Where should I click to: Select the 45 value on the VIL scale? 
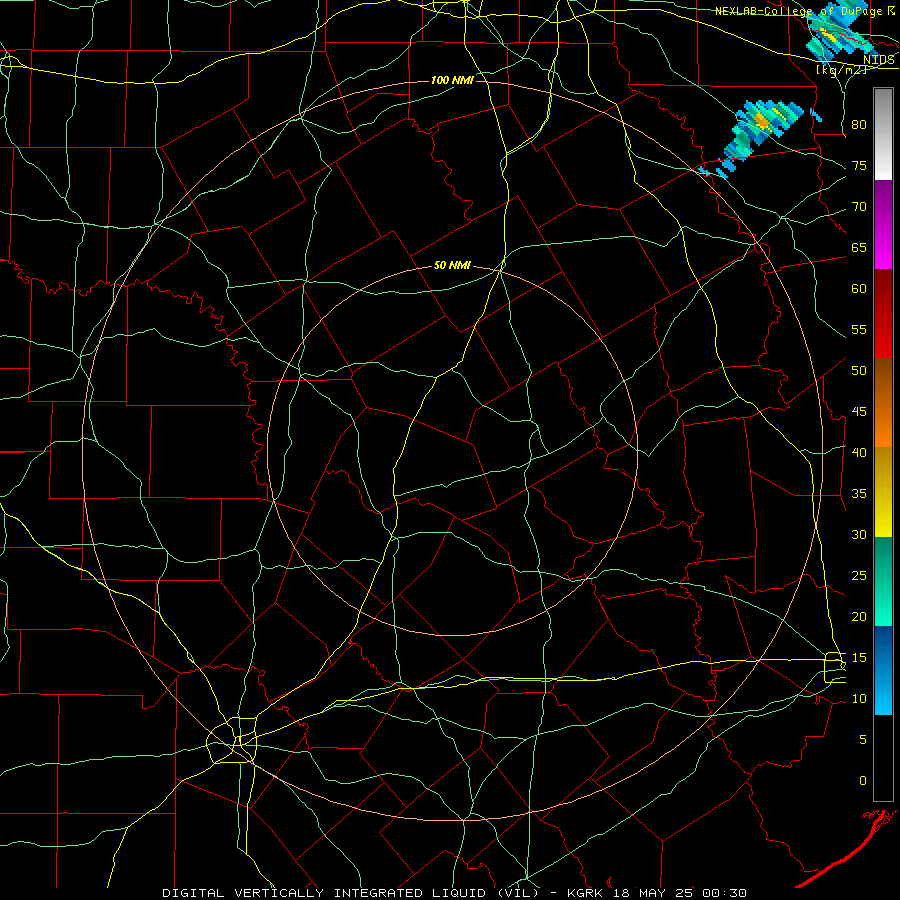(x=859, y=412)
